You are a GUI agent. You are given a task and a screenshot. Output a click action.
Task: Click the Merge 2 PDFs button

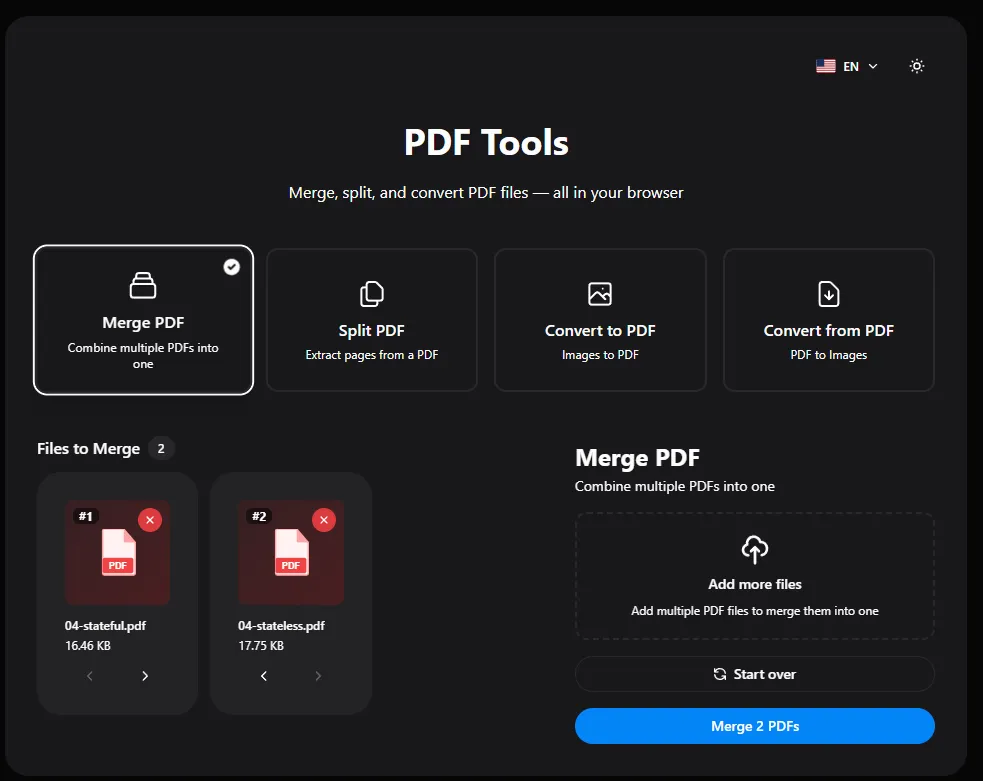[754, 726]
